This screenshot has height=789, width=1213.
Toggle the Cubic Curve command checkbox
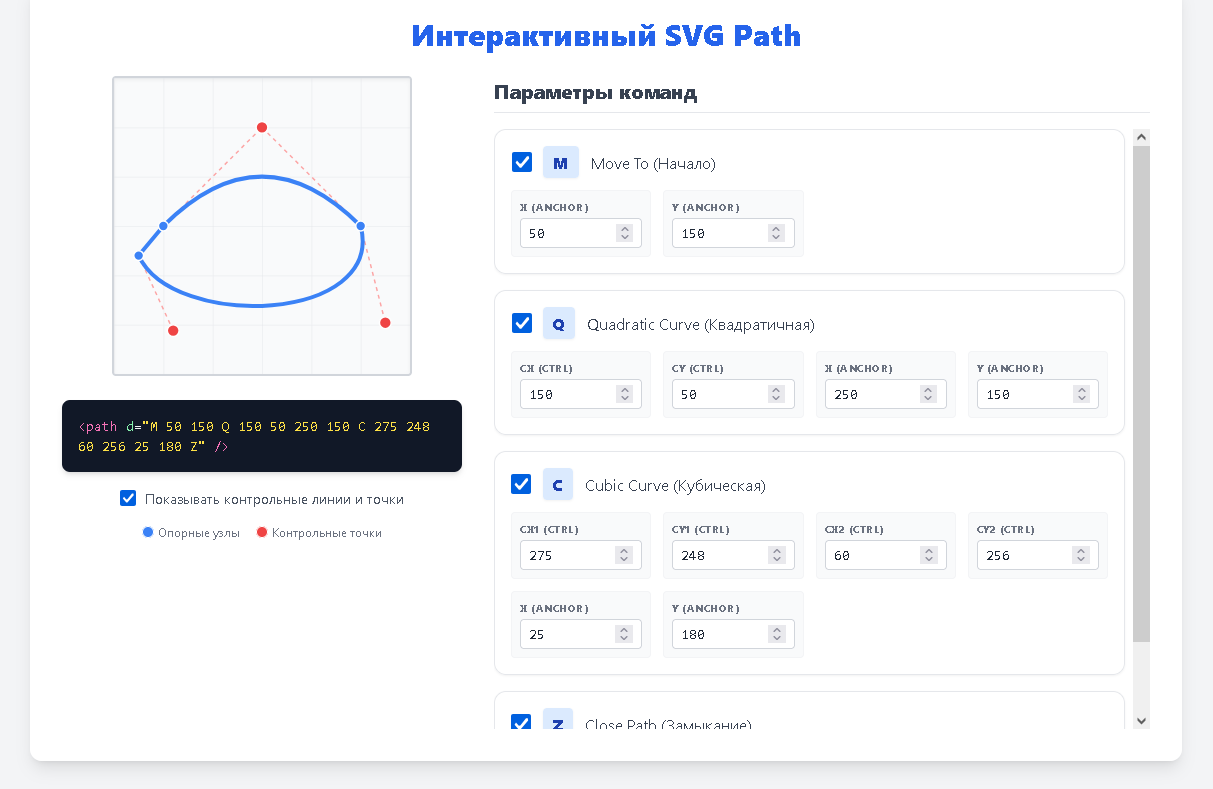pos(522,484)
